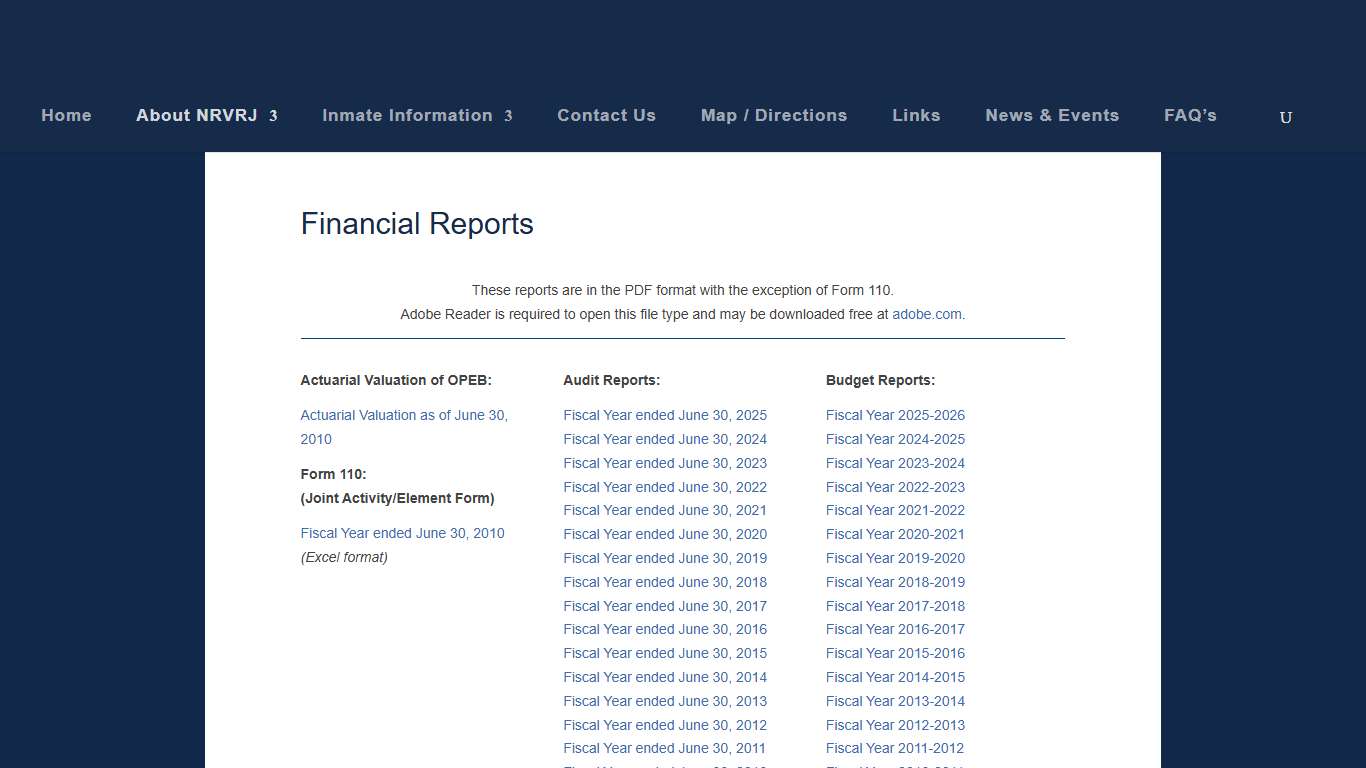View audit report Fiscal Year ended June 30, 2011
Viewport: 1366px width, 768px height.
click(665, 748)
